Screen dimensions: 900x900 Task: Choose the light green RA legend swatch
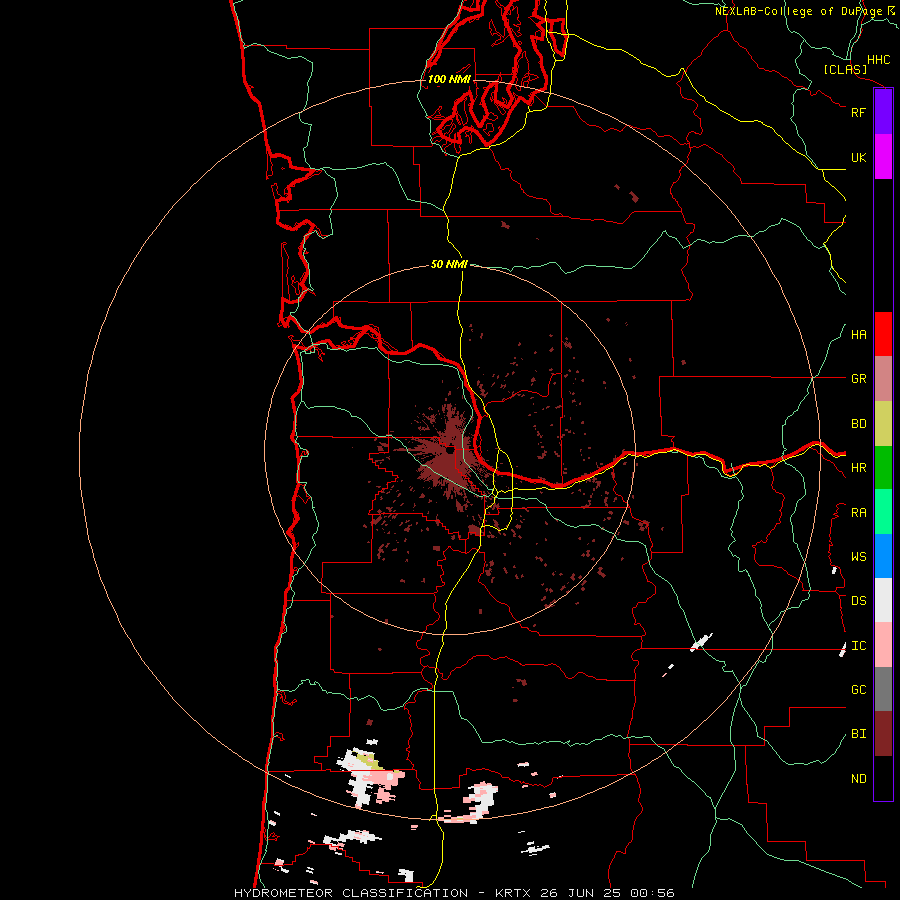[x=883, y=512]
